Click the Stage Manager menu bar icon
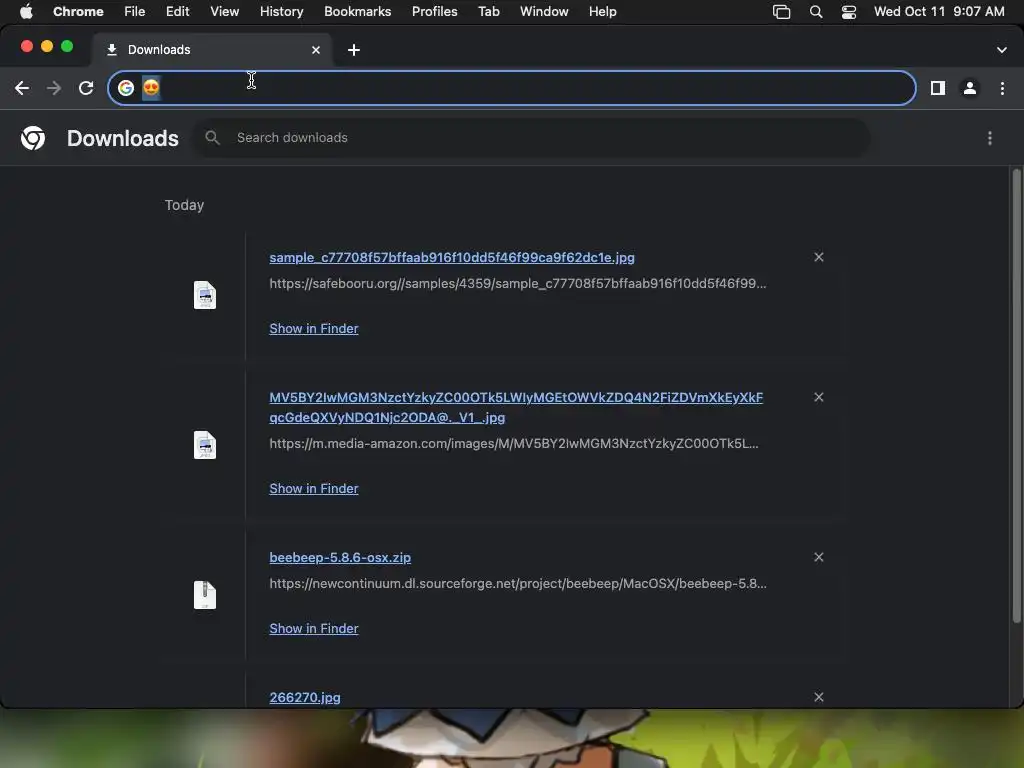 point(782,12)
